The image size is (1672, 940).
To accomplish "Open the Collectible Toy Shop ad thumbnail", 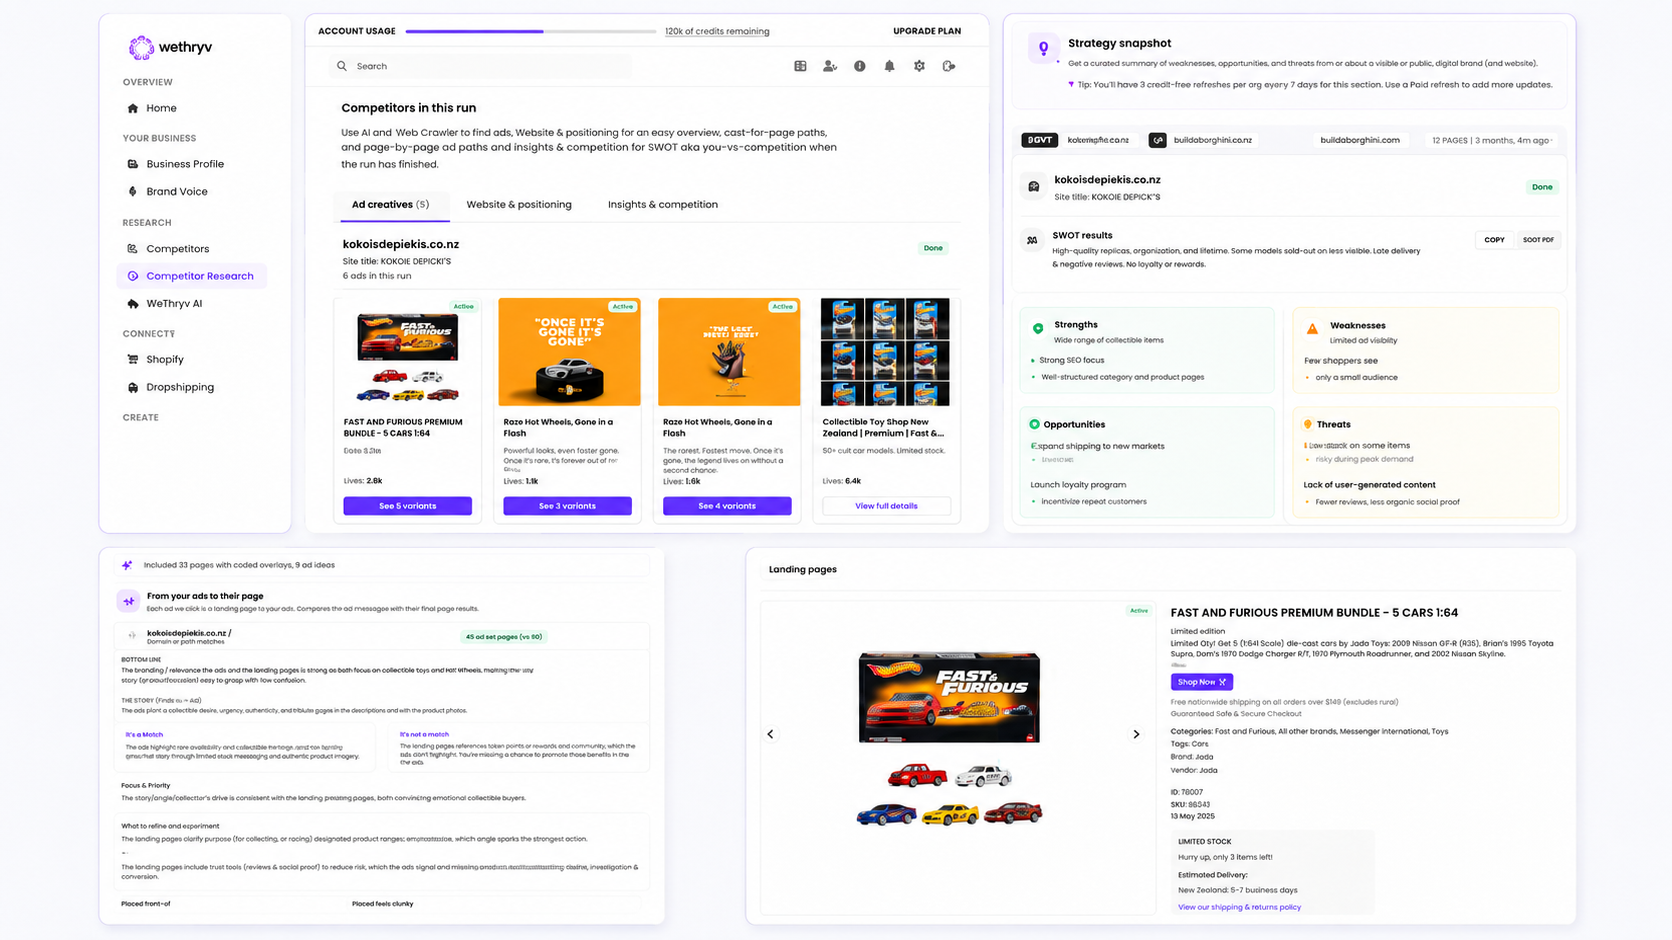I will pyautogui.click(x=885, y=352).
